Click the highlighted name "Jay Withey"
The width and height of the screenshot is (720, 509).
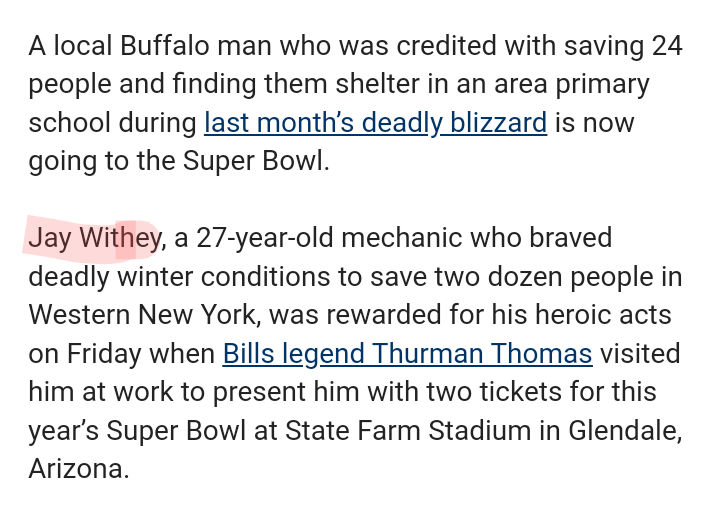(94, 238)
